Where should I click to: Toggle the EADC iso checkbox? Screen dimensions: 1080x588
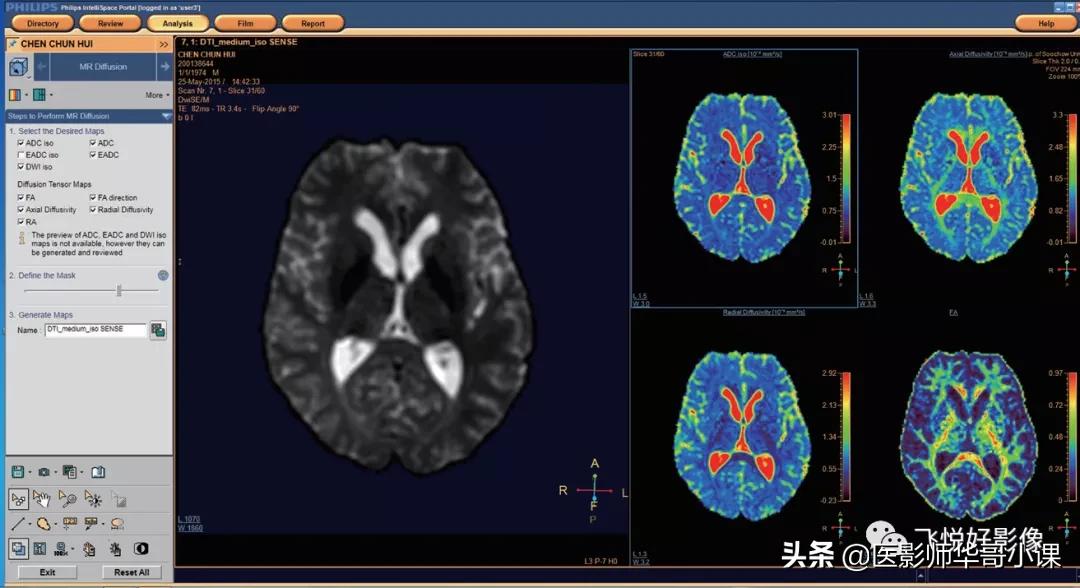(x=21, y=155)
